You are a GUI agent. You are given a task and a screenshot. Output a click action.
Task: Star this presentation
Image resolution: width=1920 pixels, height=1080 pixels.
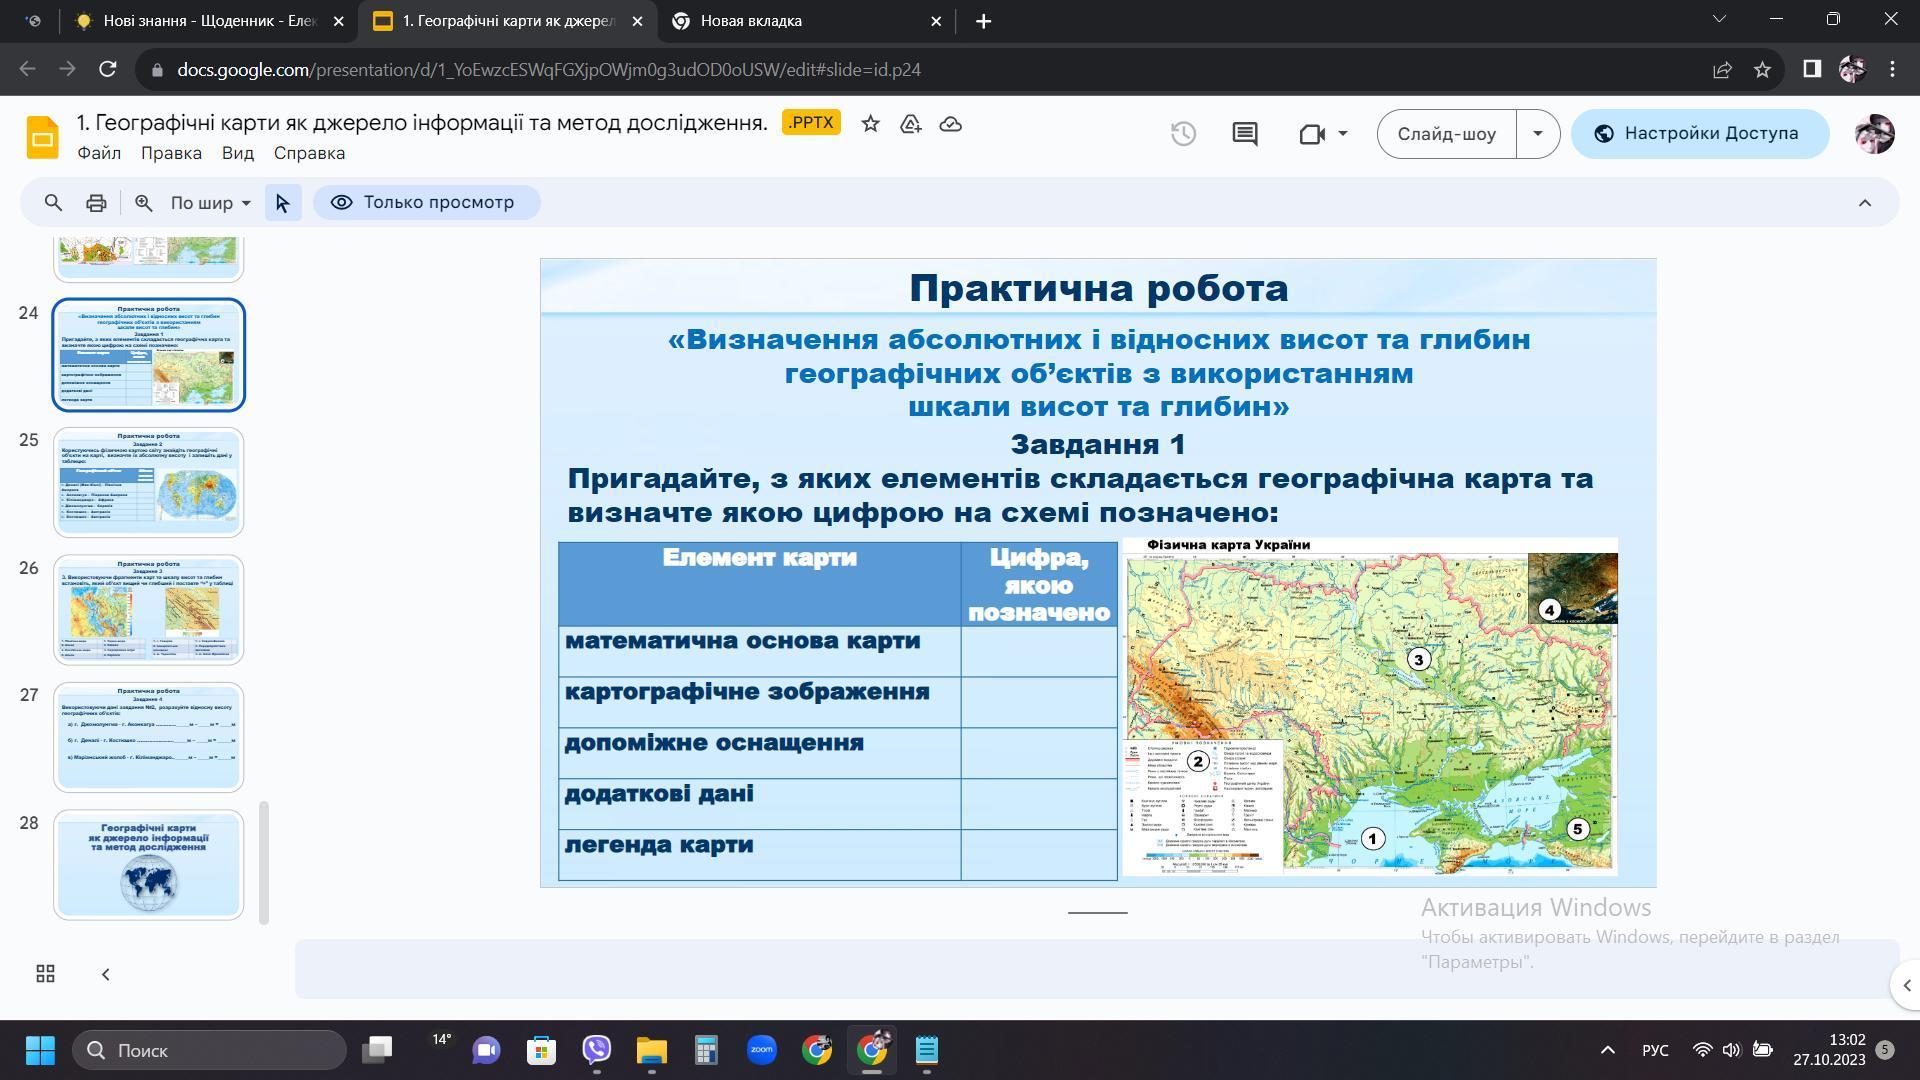[870, 124]
